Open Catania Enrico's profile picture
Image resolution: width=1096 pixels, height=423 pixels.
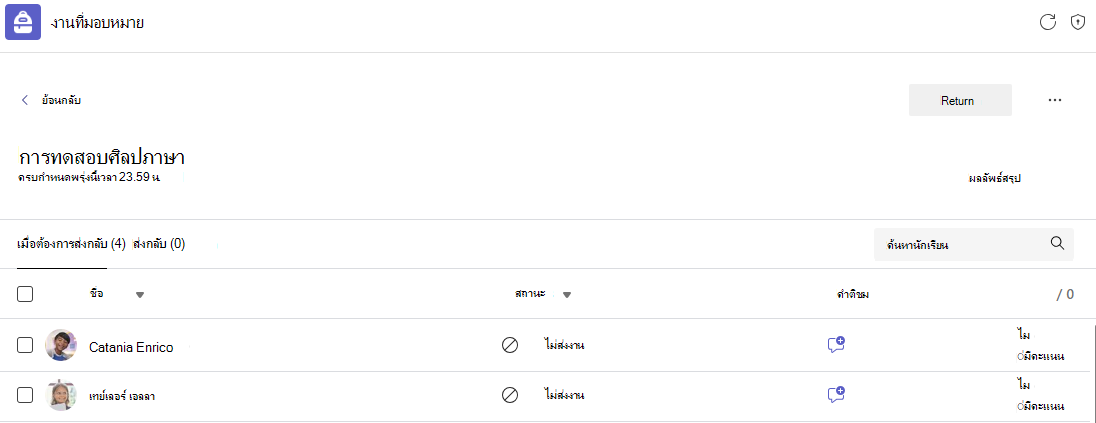tap(60, 345)
